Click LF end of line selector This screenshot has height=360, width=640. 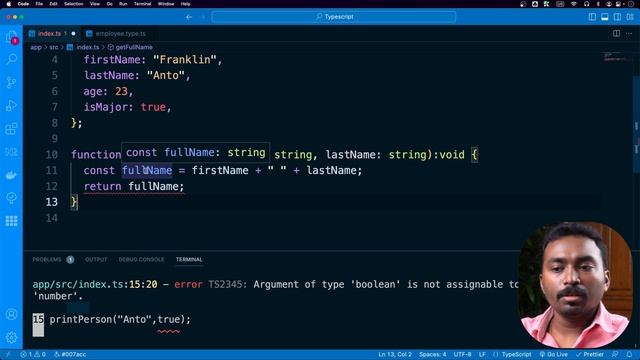click(482, 354)
